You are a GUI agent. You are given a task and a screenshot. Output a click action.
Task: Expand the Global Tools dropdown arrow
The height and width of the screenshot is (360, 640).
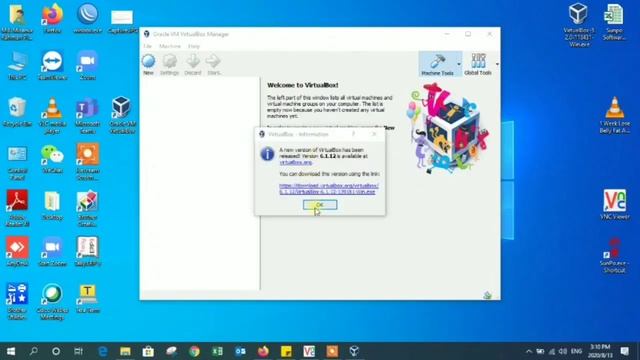pyautogui.click(x=497, y=64)
